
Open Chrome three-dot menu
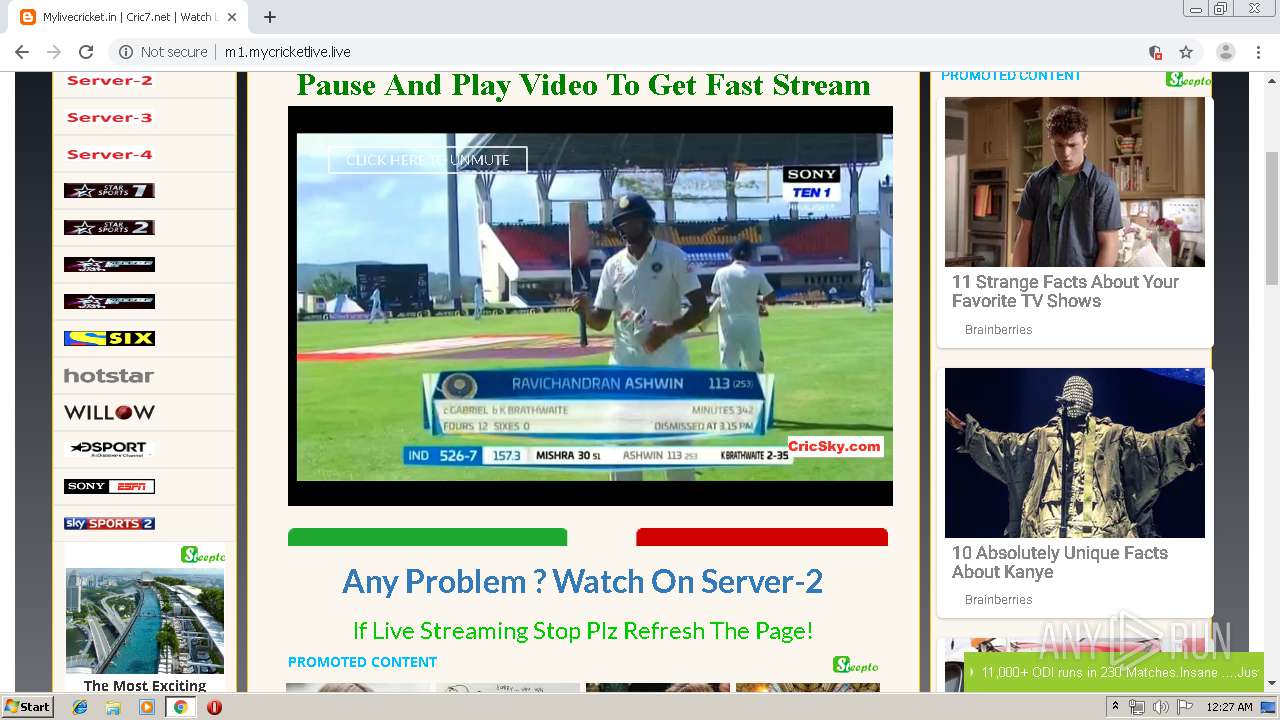(1258, 52)
